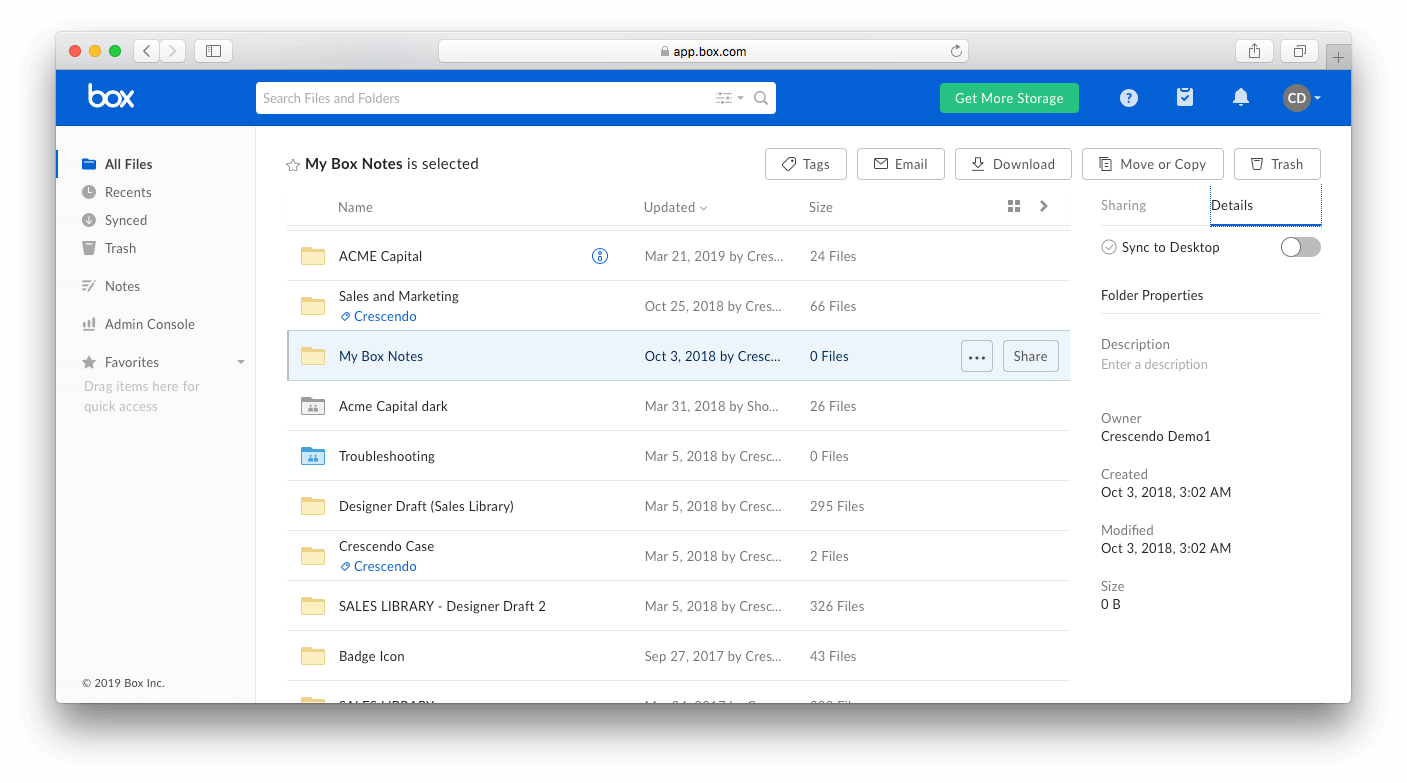Viewport: 1407px width, 783px height.
Task: Switch to the Sharing tab
Action: (x=1123, y=205)
